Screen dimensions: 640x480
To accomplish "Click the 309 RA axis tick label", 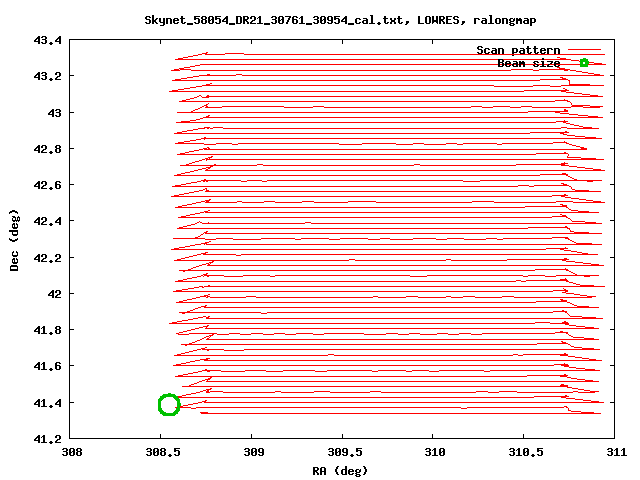I will (254, 452).
